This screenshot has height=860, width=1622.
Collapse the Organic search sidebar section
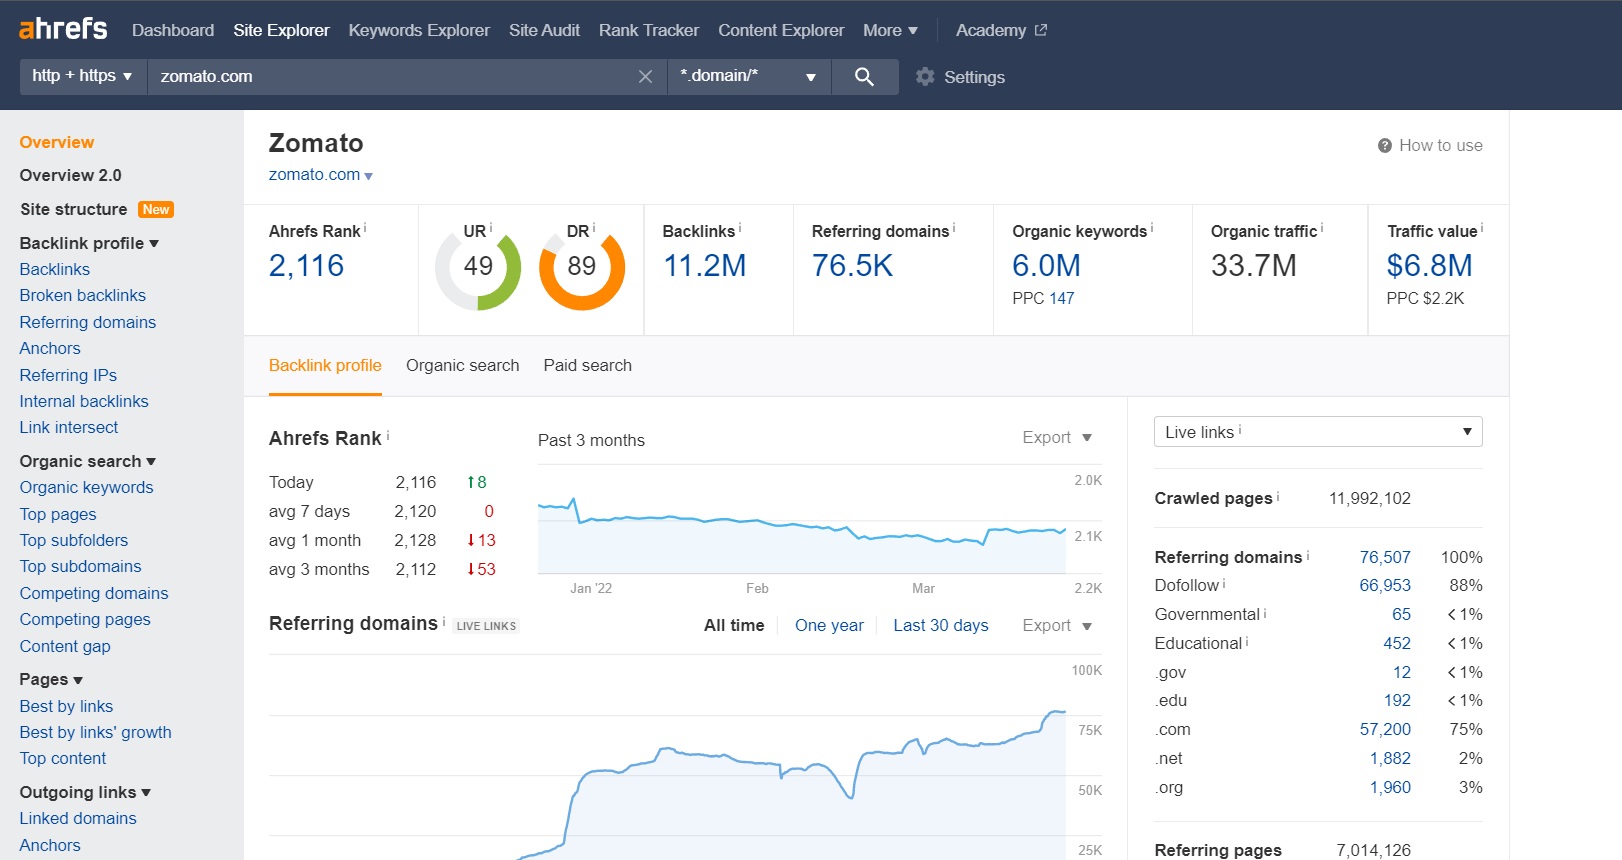(x=88, y=461)
